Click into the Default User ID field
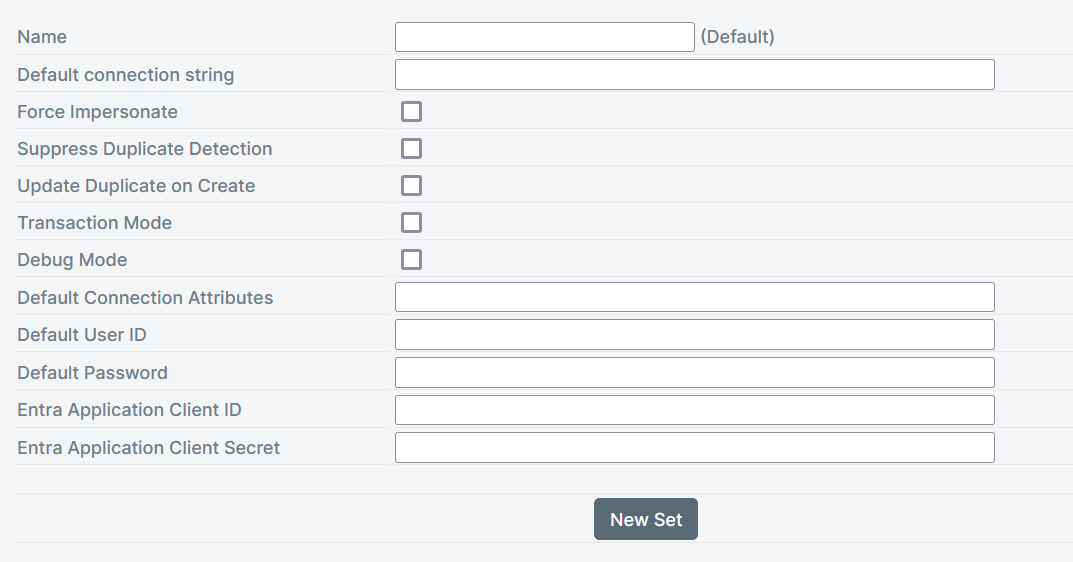The height and width of the screenshot is (562, 1073). pyautogui.click(x=694, y=335)
